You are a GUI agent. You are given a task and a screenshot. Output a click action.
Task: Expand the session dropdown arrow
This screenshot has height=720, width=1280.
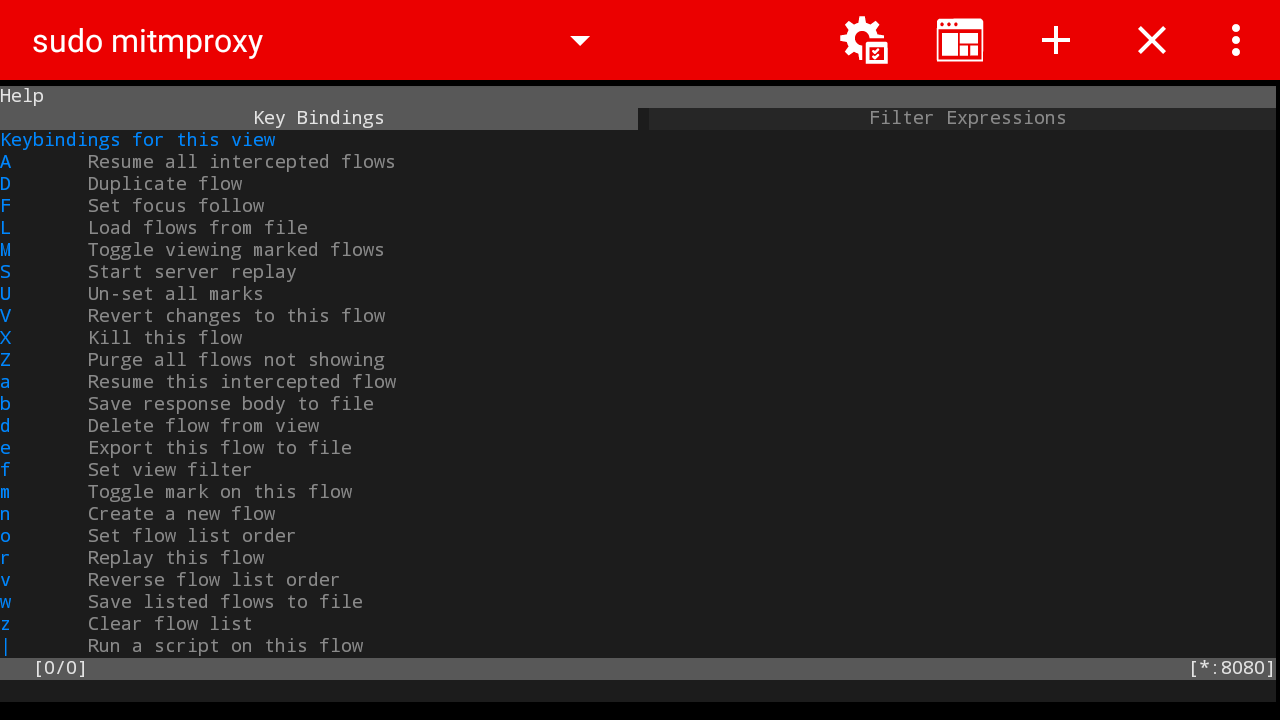pos(580,40)
